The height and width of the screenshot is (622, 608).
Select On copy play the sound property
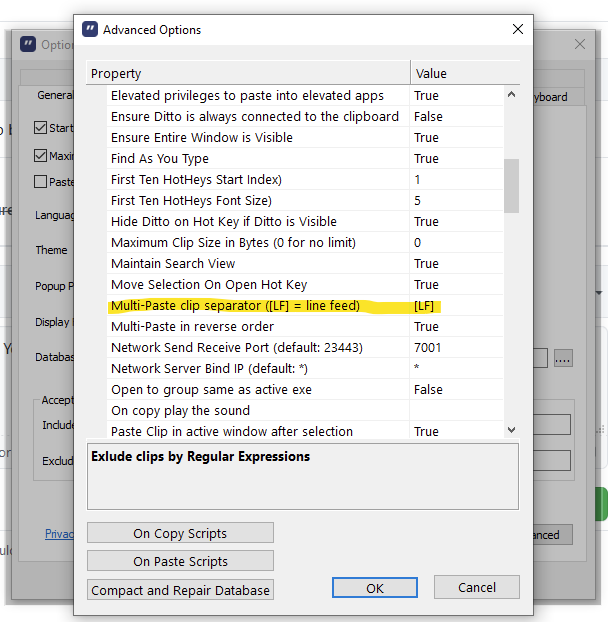point(305,411)
